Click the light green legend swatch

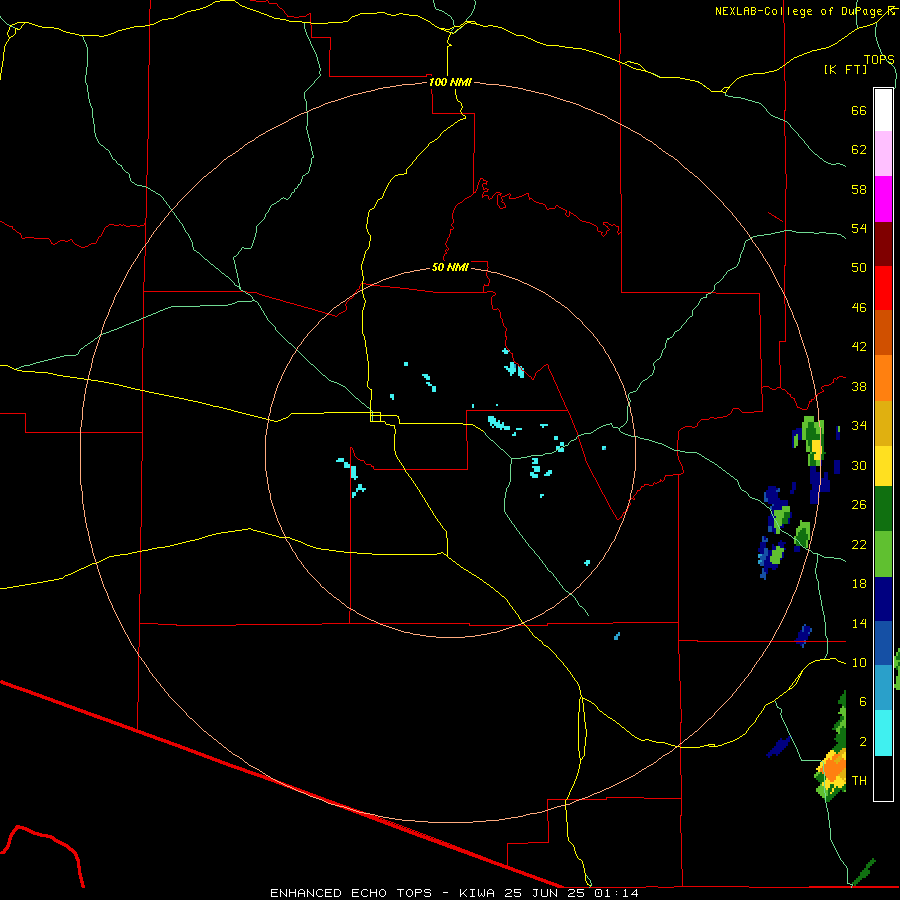click(883, 554)
